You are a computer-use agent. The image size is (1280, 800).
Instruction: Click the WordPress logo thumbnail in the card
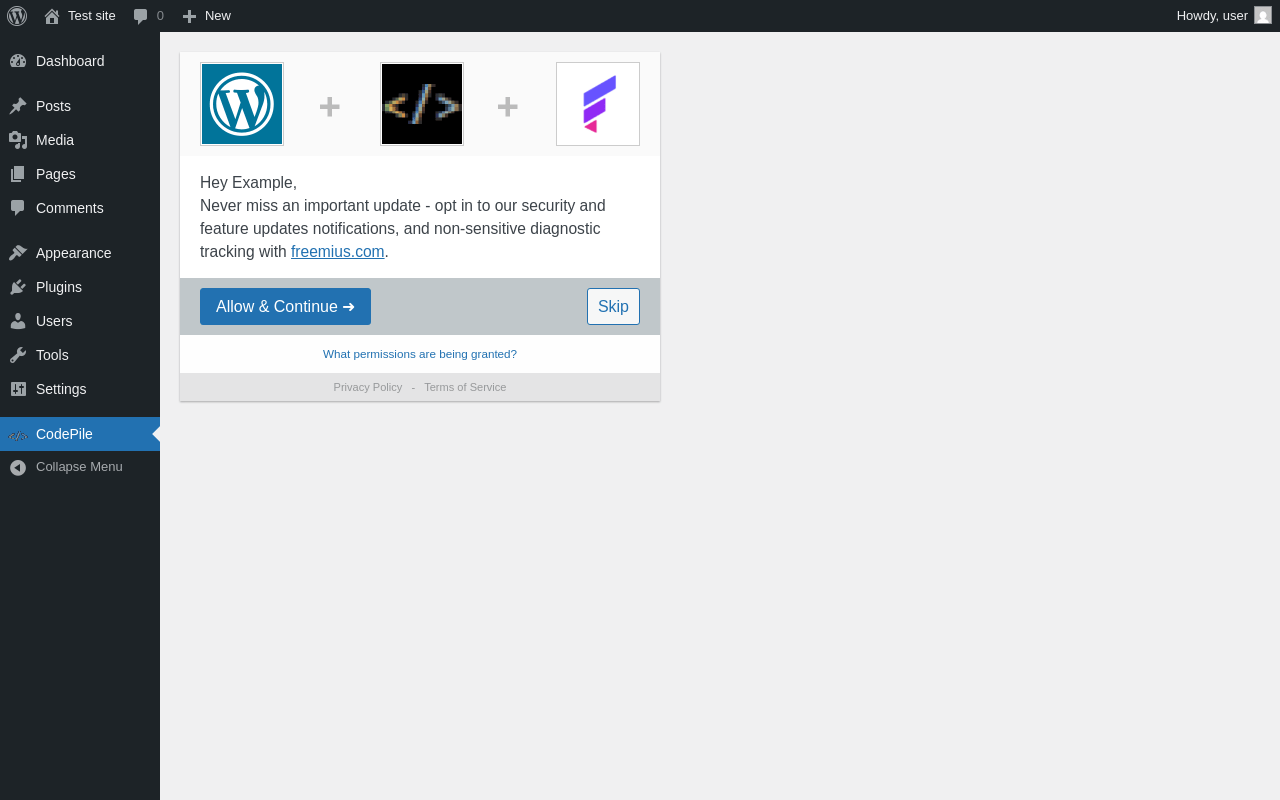(x=242, y=104)
